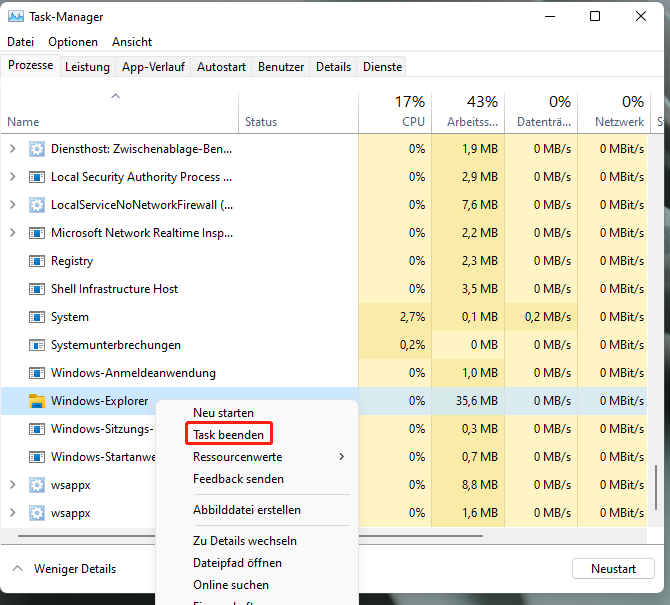Expand the first wsappx process group
This screenshot has height=605, width=670.
(x=12, y=485)
